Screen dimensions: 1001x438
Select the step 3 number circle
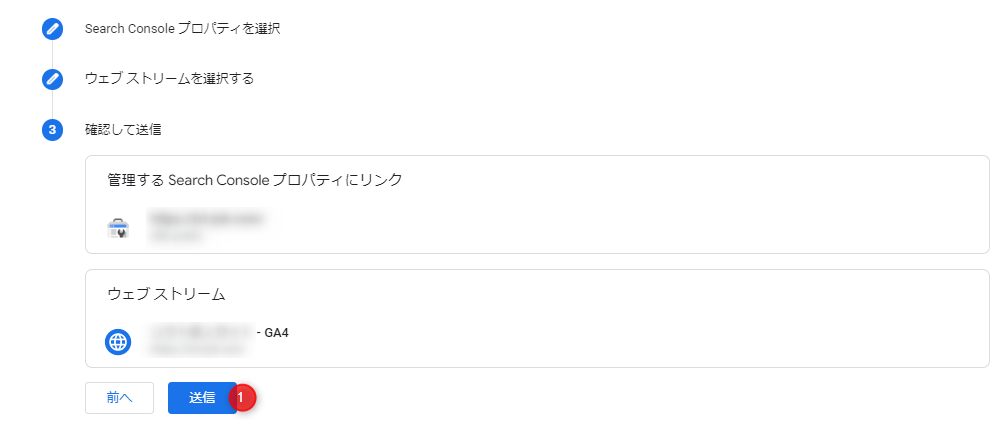52,130
